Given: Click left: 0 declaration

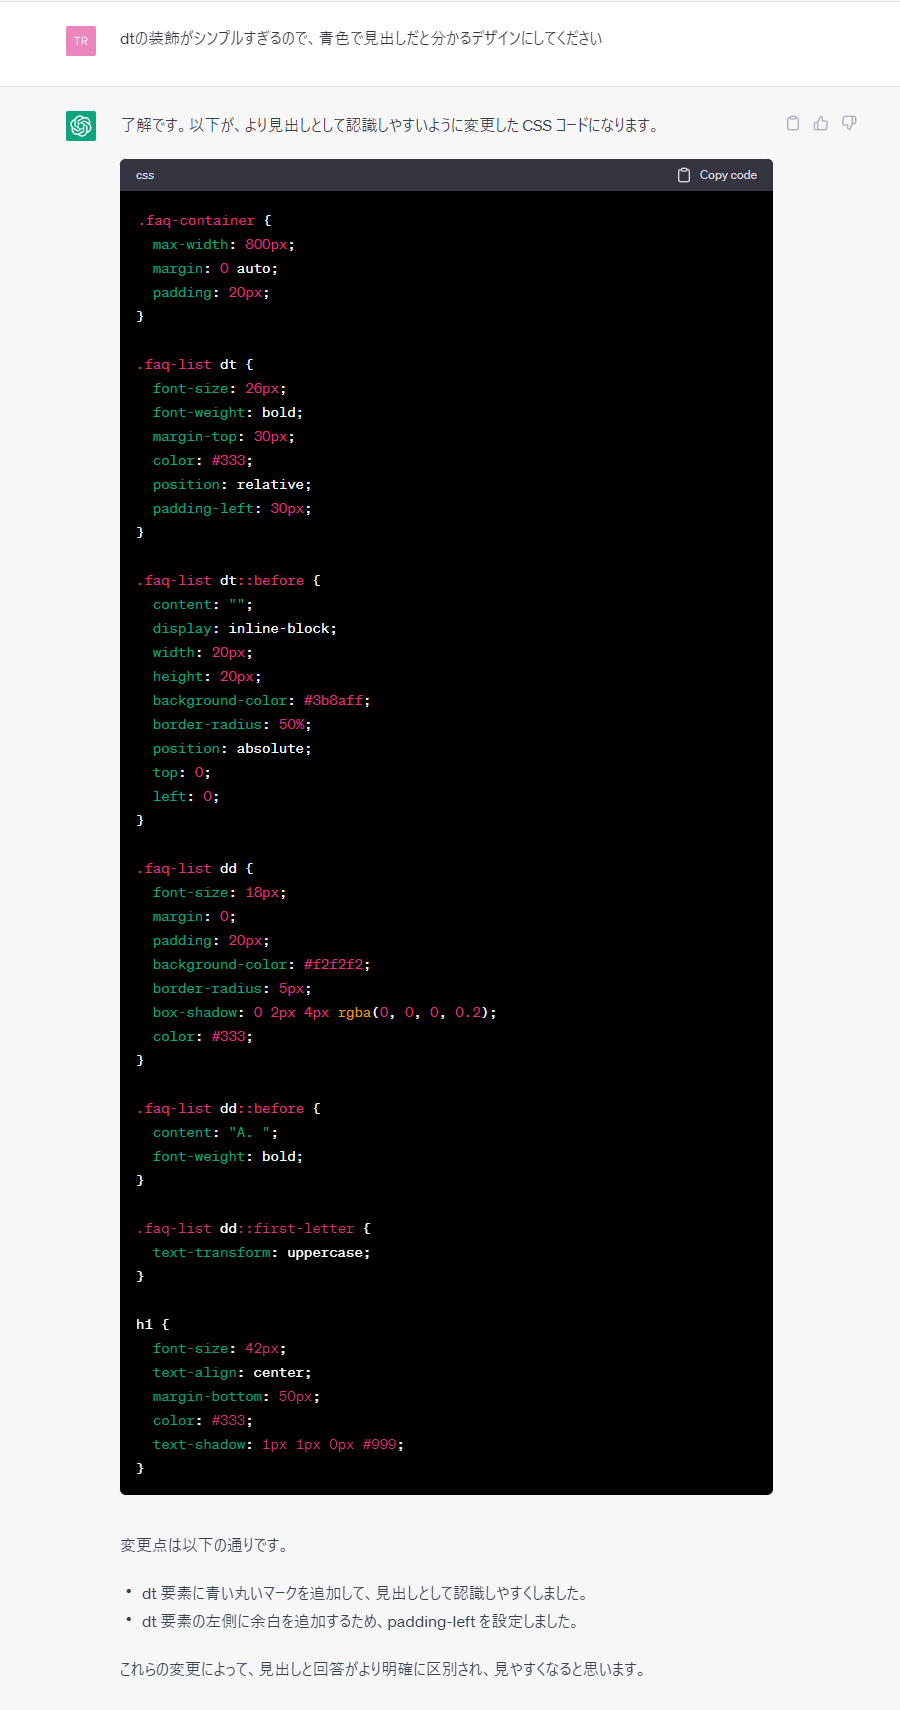Looking at the screenshot, I should pos(186,796).
